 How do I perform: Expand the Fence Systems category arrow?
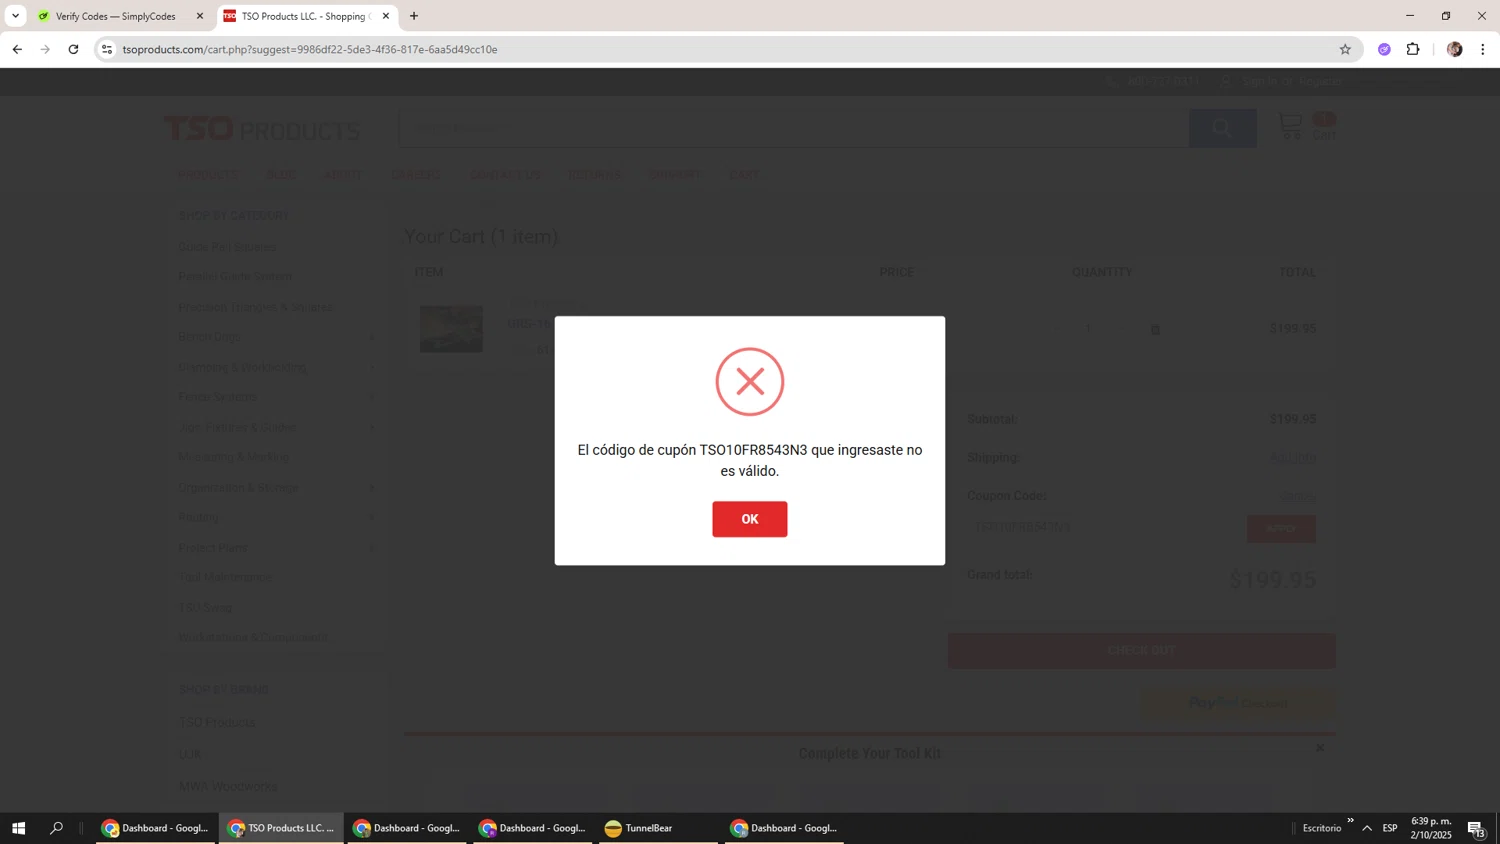372,397
